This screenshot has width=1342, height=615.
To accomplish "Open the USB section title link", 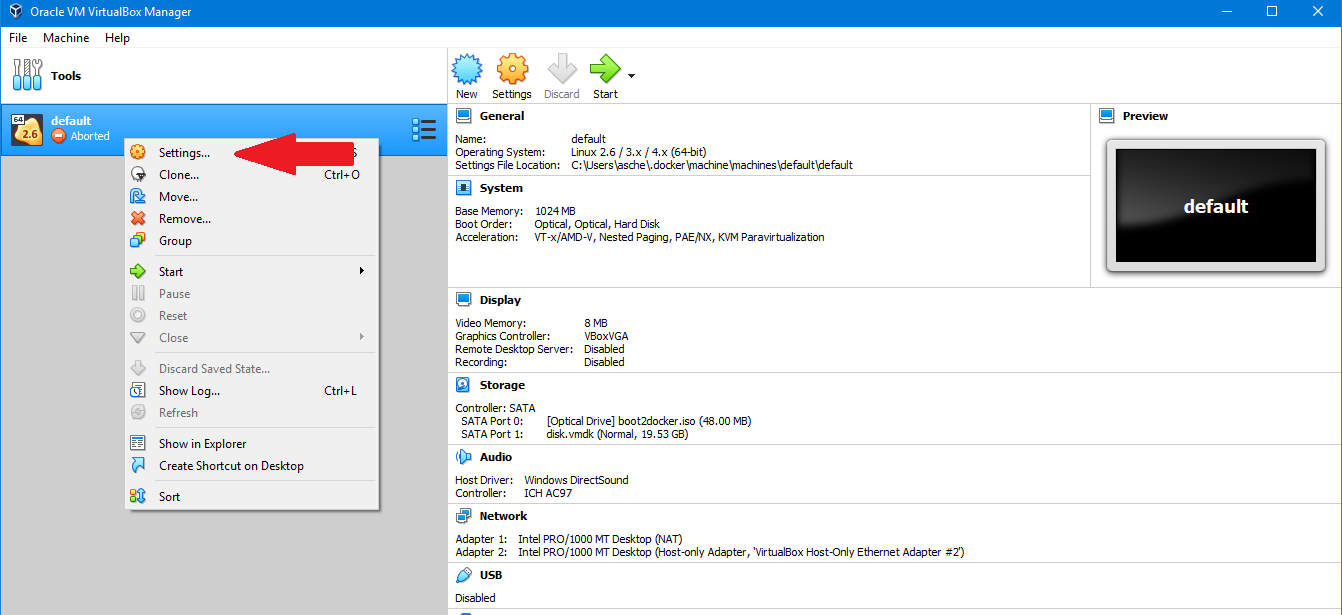I will (x=491, y=575).
